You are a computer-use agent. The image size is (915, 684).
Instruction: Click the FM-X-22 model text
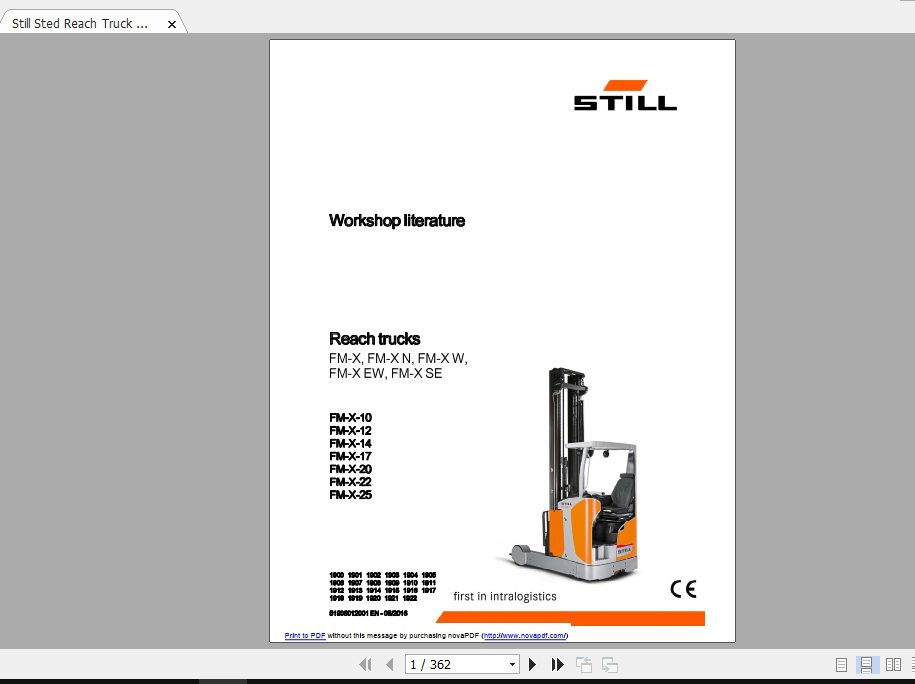[x=350, y=481]
